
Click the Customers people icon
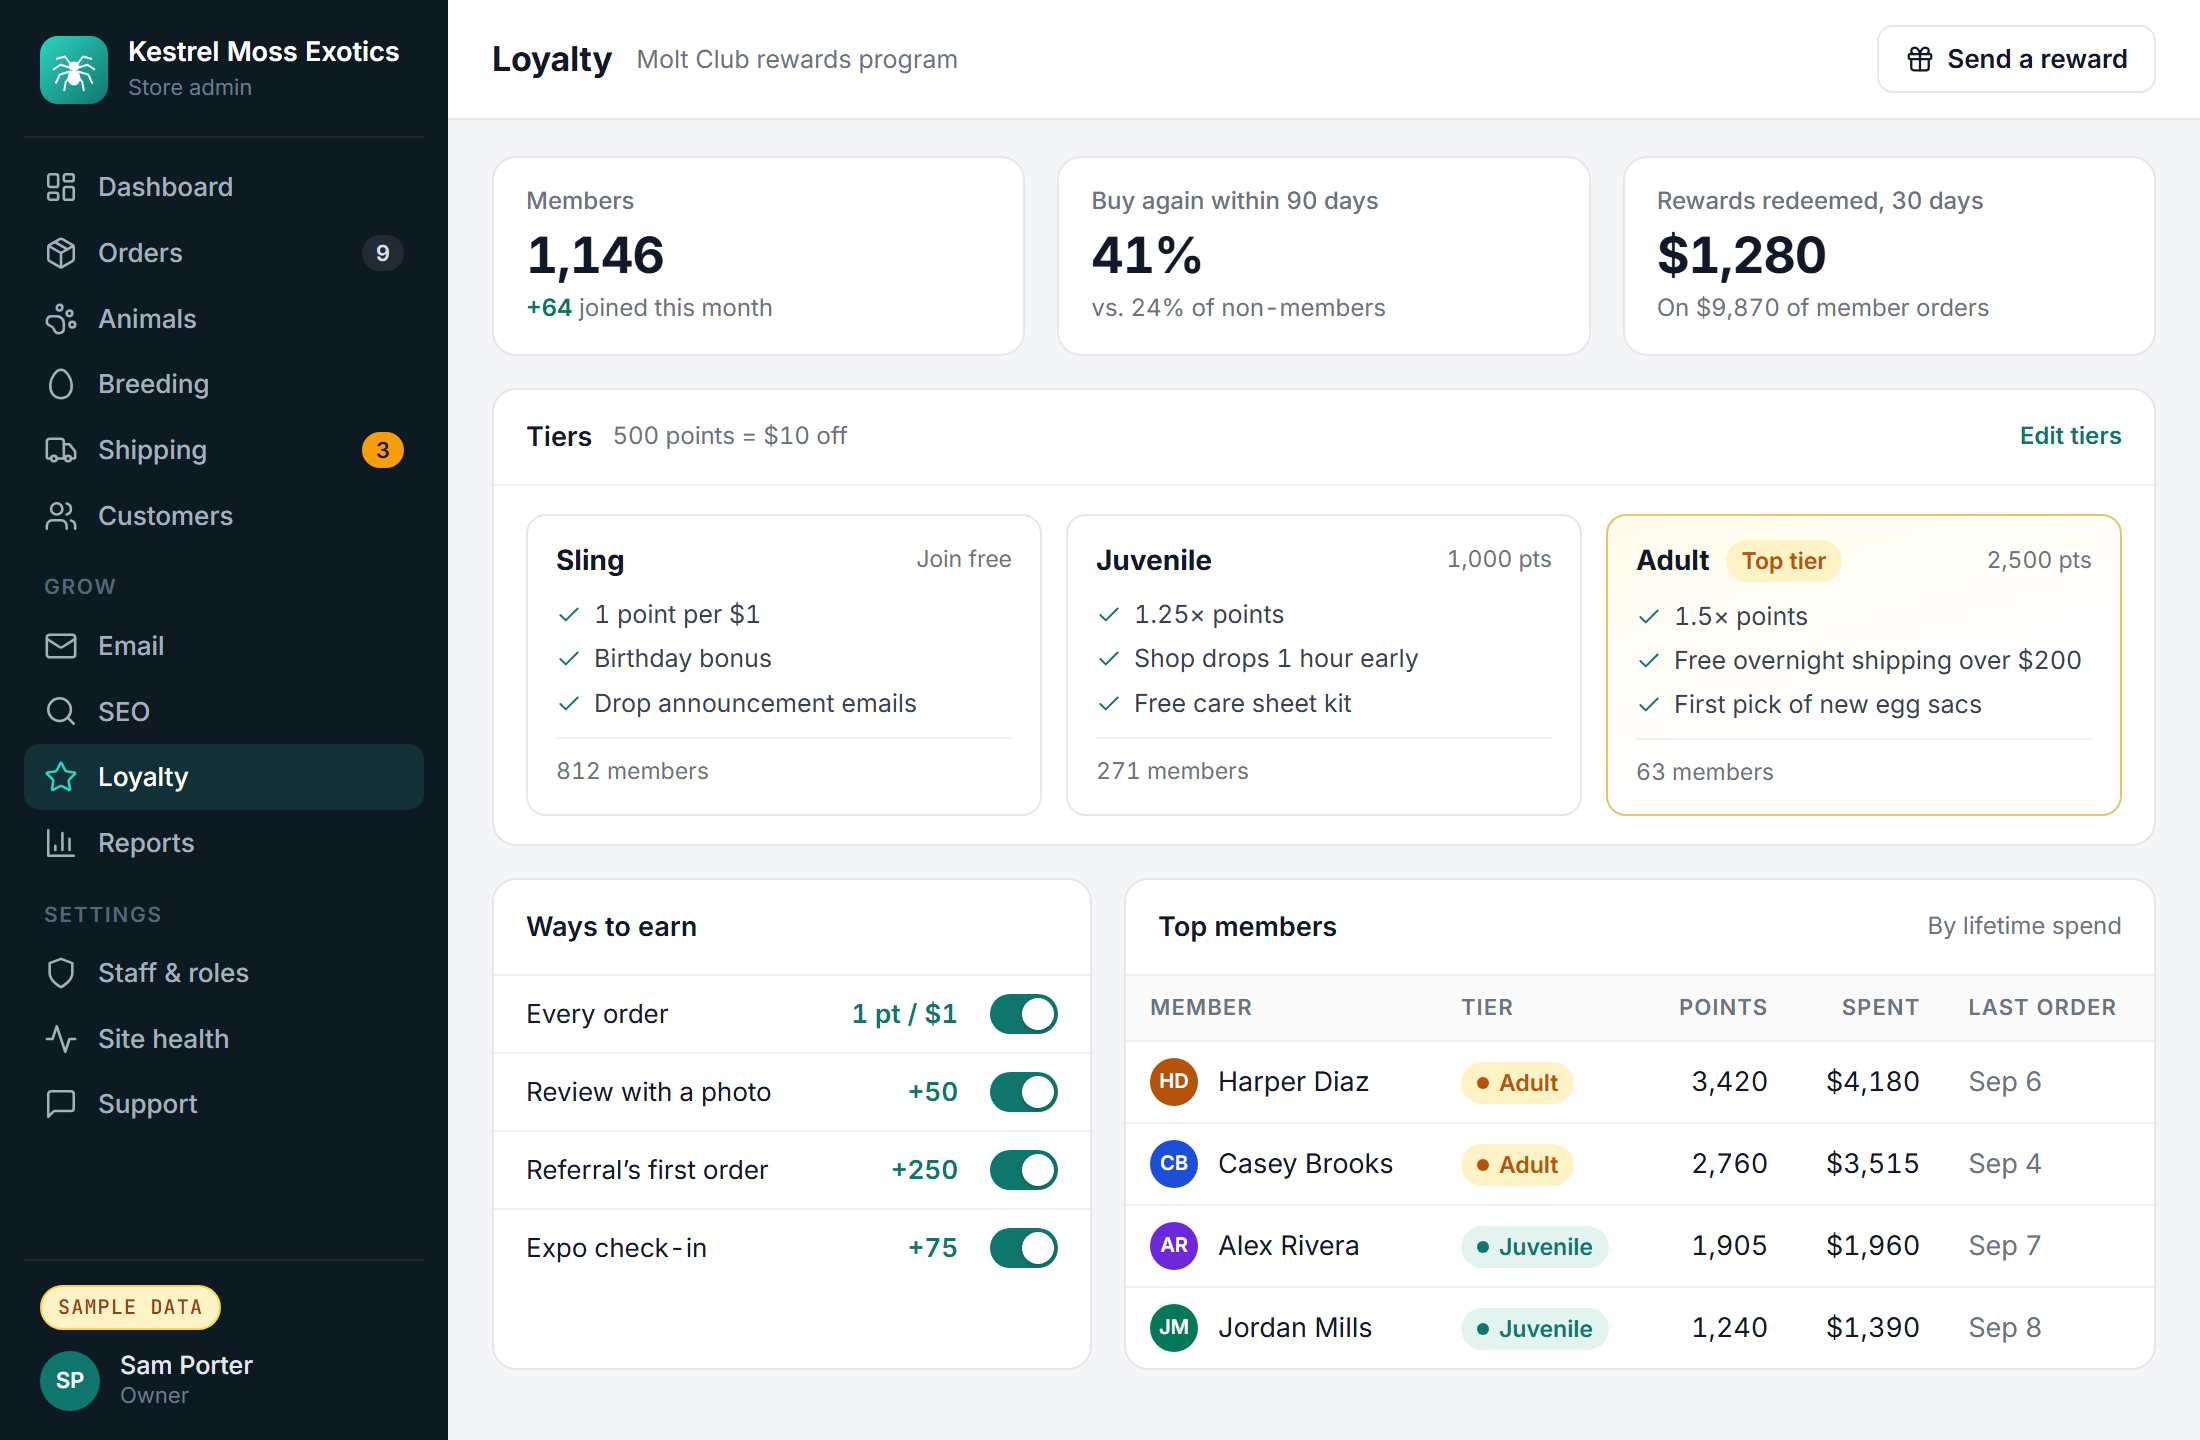tap(61, 516)
